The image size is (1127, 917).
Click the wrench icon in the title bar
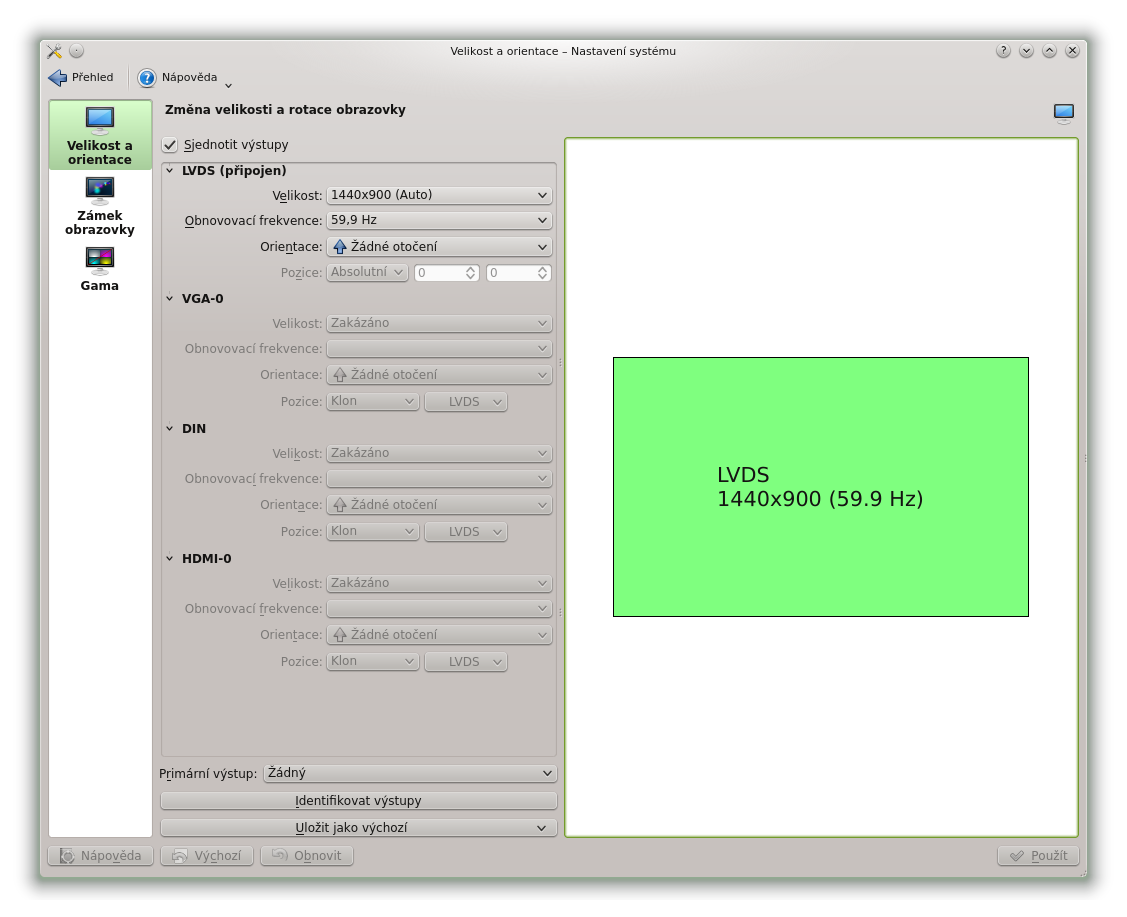click(x=54, y=51)
